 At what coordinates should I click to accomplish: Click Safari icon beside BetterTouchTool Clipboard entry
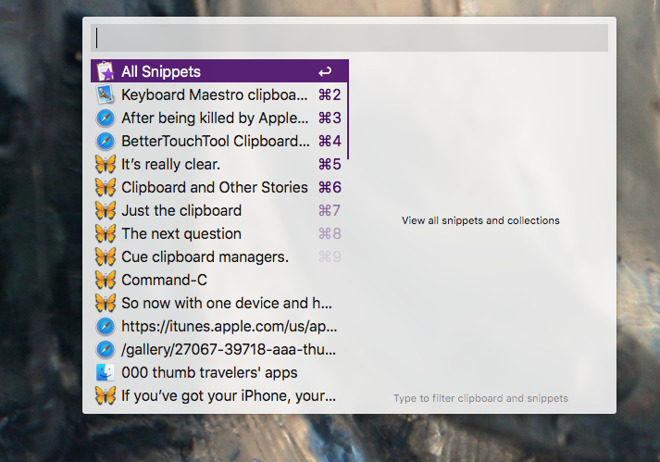[x=105, y=141]
